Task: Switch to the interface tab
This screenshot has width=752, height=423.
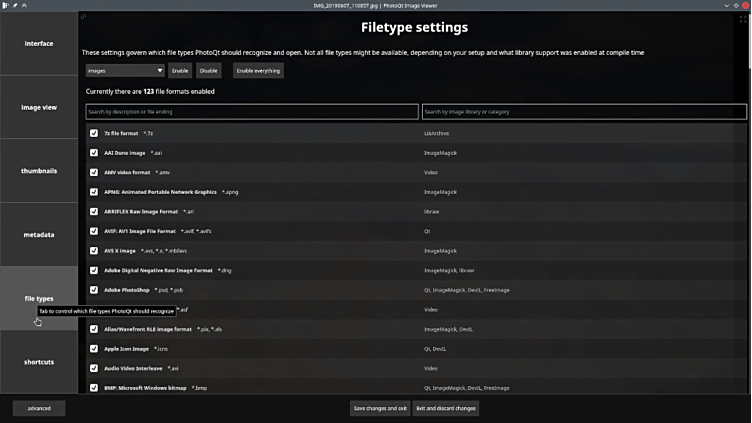Action: [39, 44]
